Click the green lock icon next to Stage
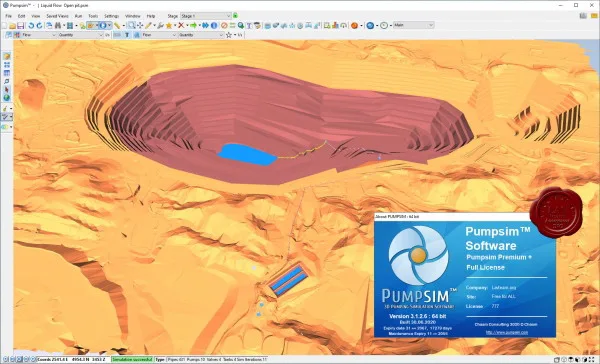Image resolution: width=600 pixels, height=364 pixels. pos(235,16)
